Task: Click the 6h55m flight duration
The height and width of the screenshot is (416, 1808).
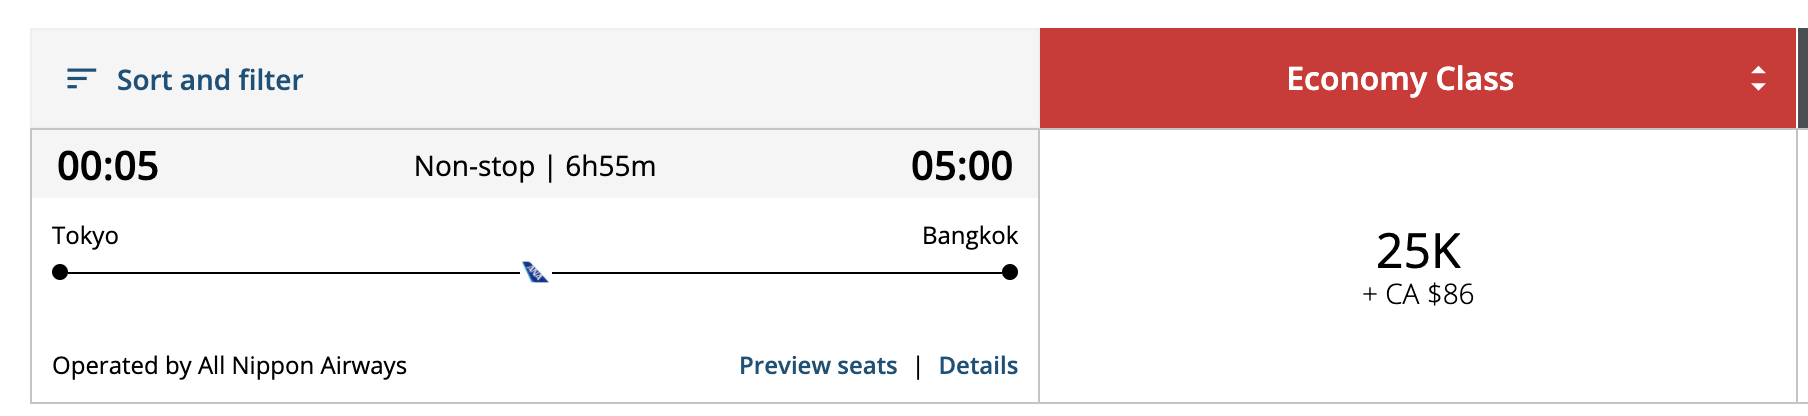Action: [x=610, y=166]
